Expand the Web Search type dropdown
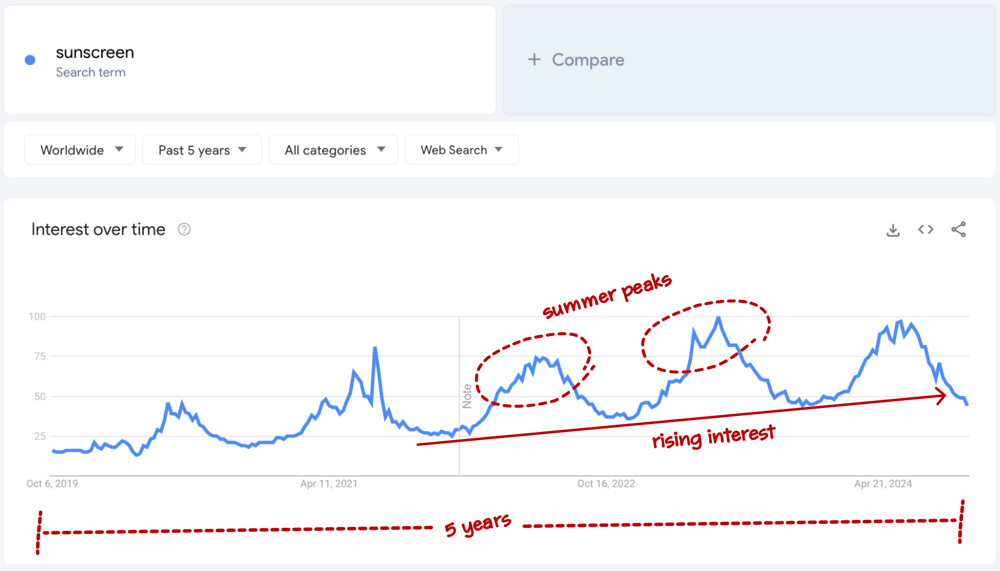The height and width of the screenshot is (571, 1000). 461,150
